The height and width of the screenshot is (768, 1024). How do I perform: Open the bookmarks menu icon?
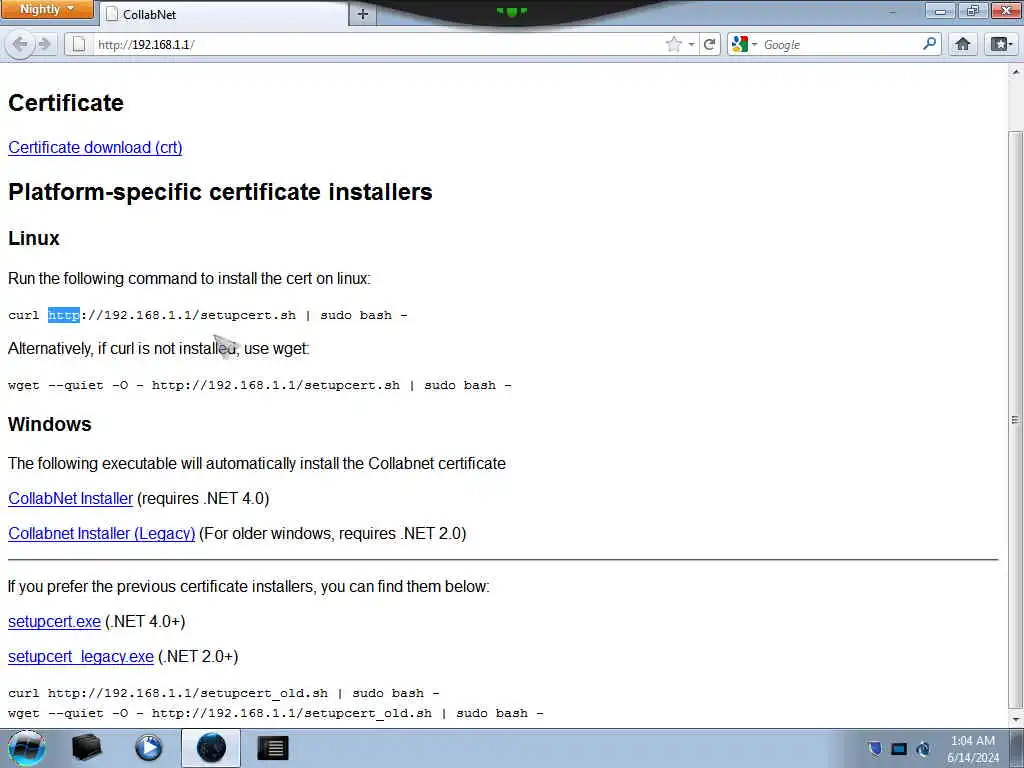click(x=1000, y=44)
